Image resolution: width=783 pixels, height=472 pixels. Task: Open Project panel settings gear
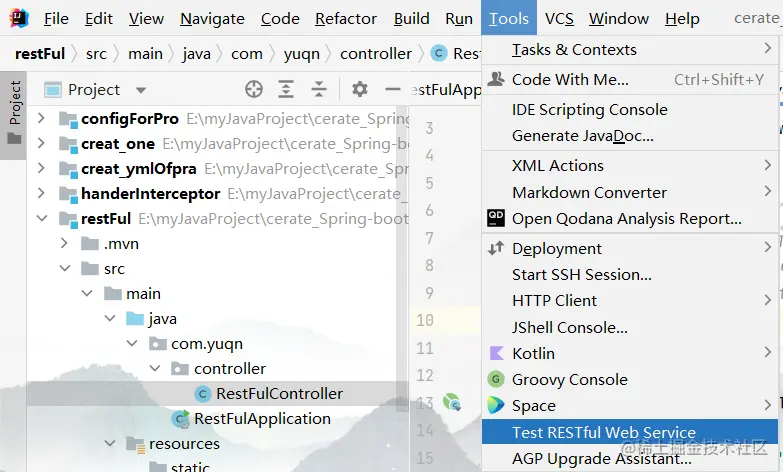coord(360,89)
